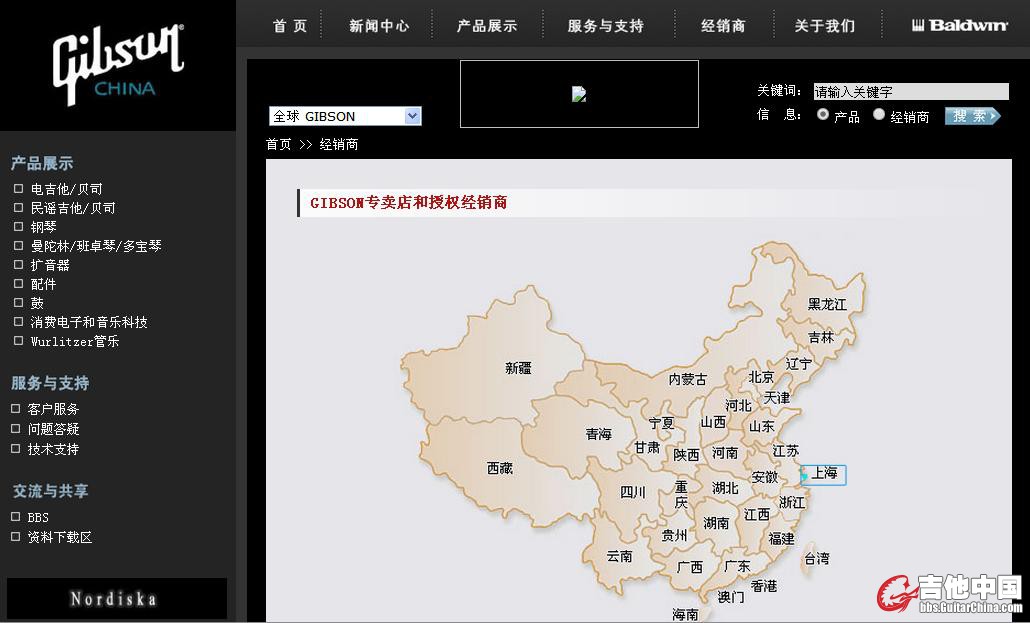
Task: Select 黑龙江 on the dealer map
Action: pyautogui.click(x=827, y=304)
